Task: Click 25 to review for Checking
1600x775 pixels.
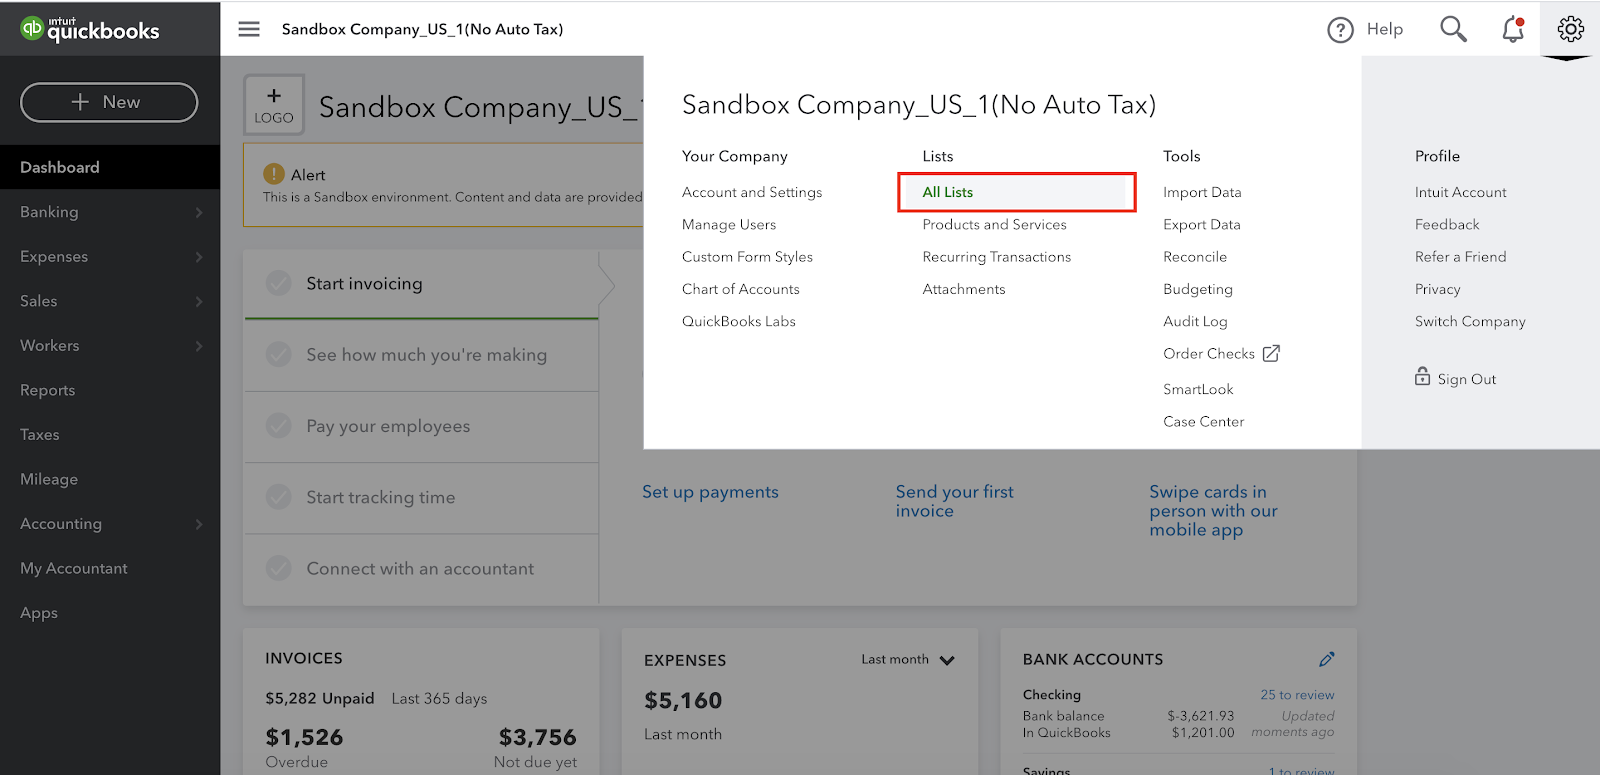Action: click(x=1297, y=695)
